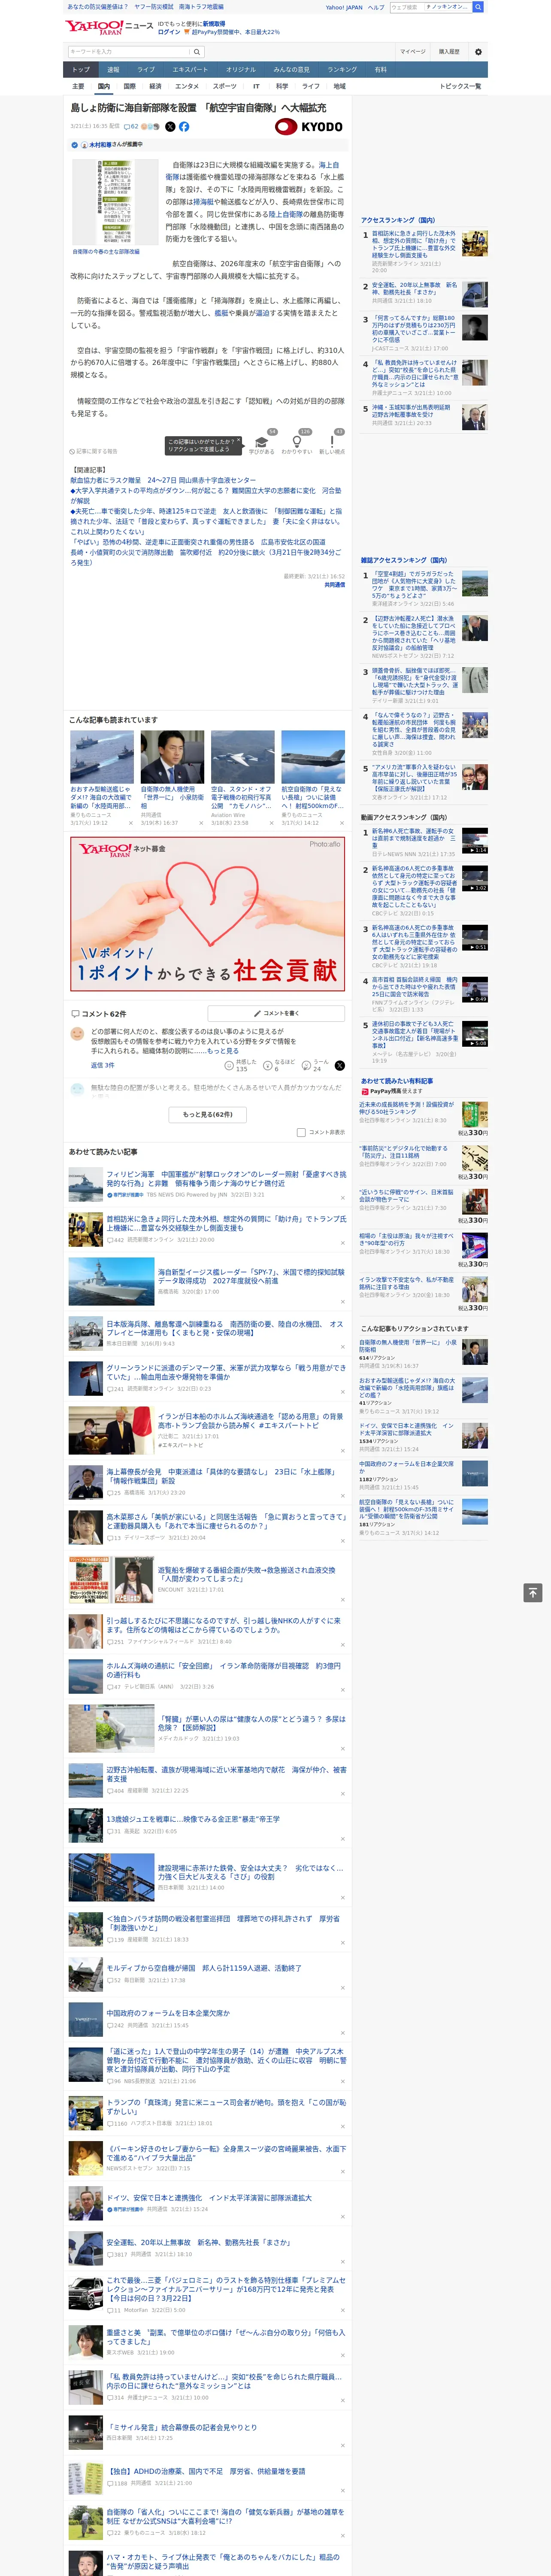
Task: Share article on X icon below headline
Action: [170, 127]
